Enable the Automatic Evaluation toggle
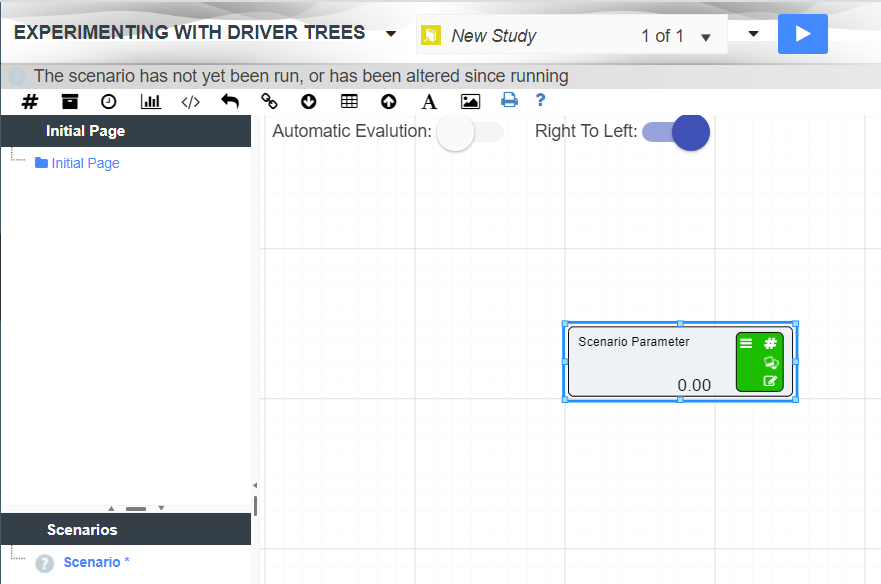 click(469, 132)
